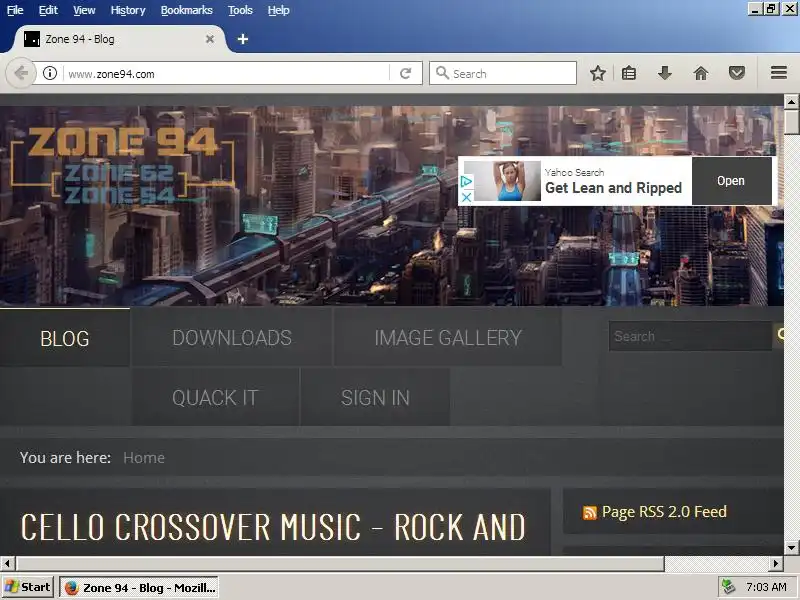Viewport: 800px width, 600px height.
Task: Open the File menu
Action: (x=15, y=10)
